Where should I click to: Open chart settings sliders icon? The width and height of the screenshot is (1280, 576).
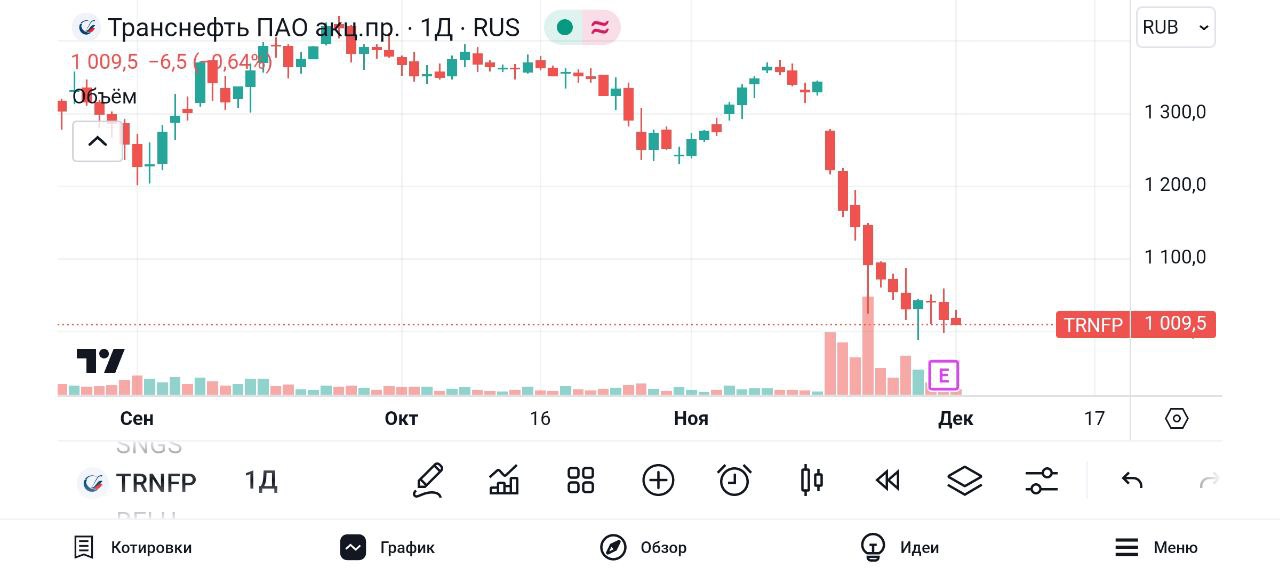(1041, 481)
